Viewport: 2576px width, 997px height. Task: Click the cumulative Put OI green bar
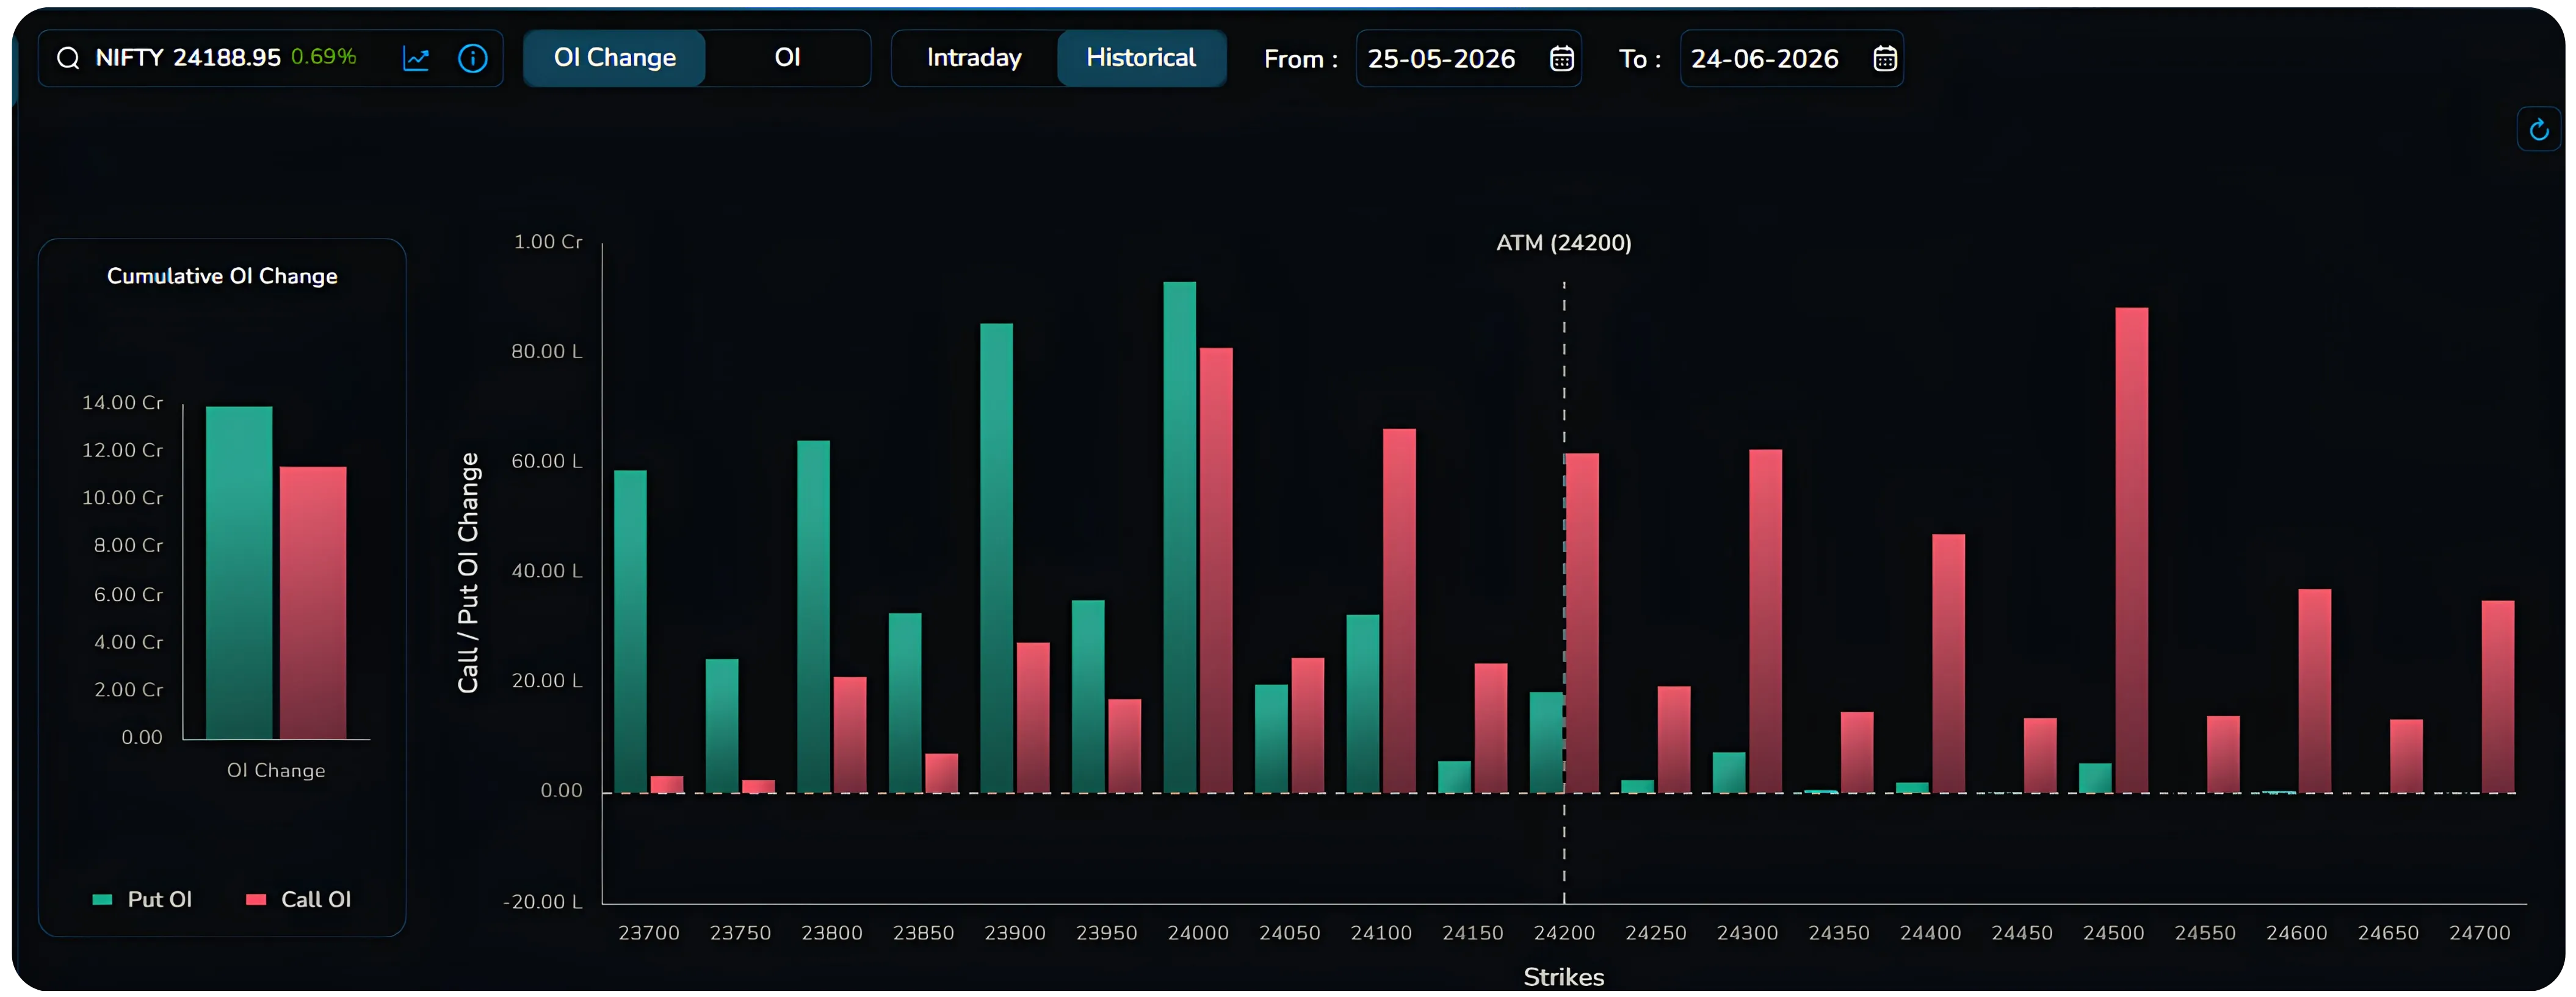tap(239, 572)
